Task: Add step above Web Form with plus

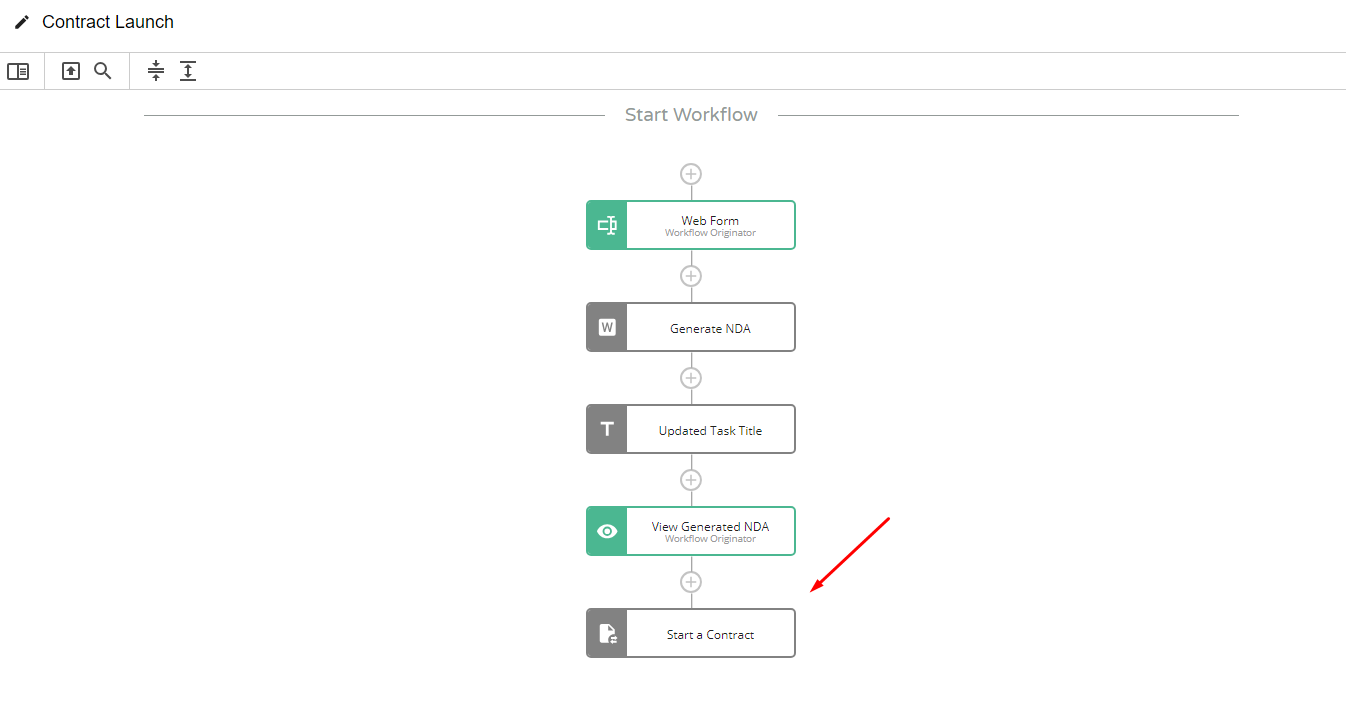Action: [691, 174]
